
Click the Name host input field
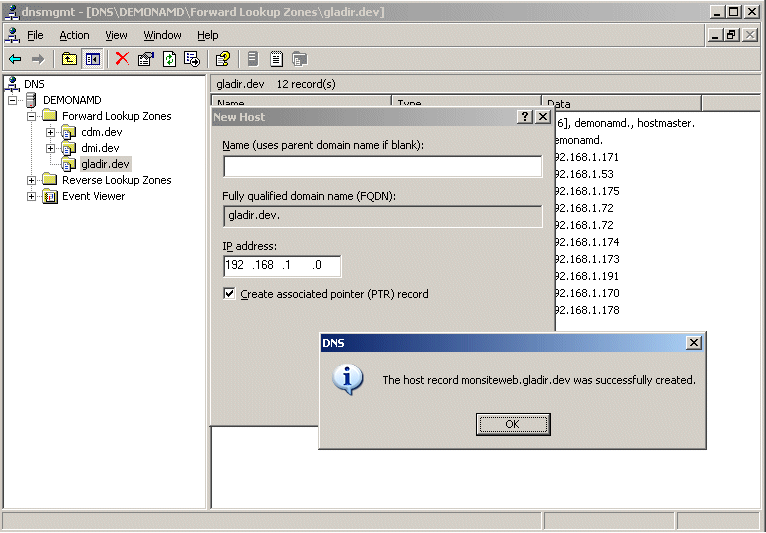(x=383, y=166)
